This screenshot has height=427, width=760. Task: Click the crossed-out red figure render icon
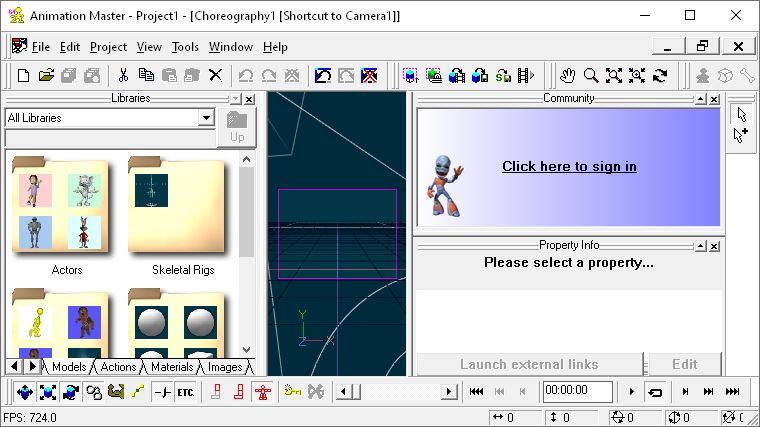tap(369, 76)
